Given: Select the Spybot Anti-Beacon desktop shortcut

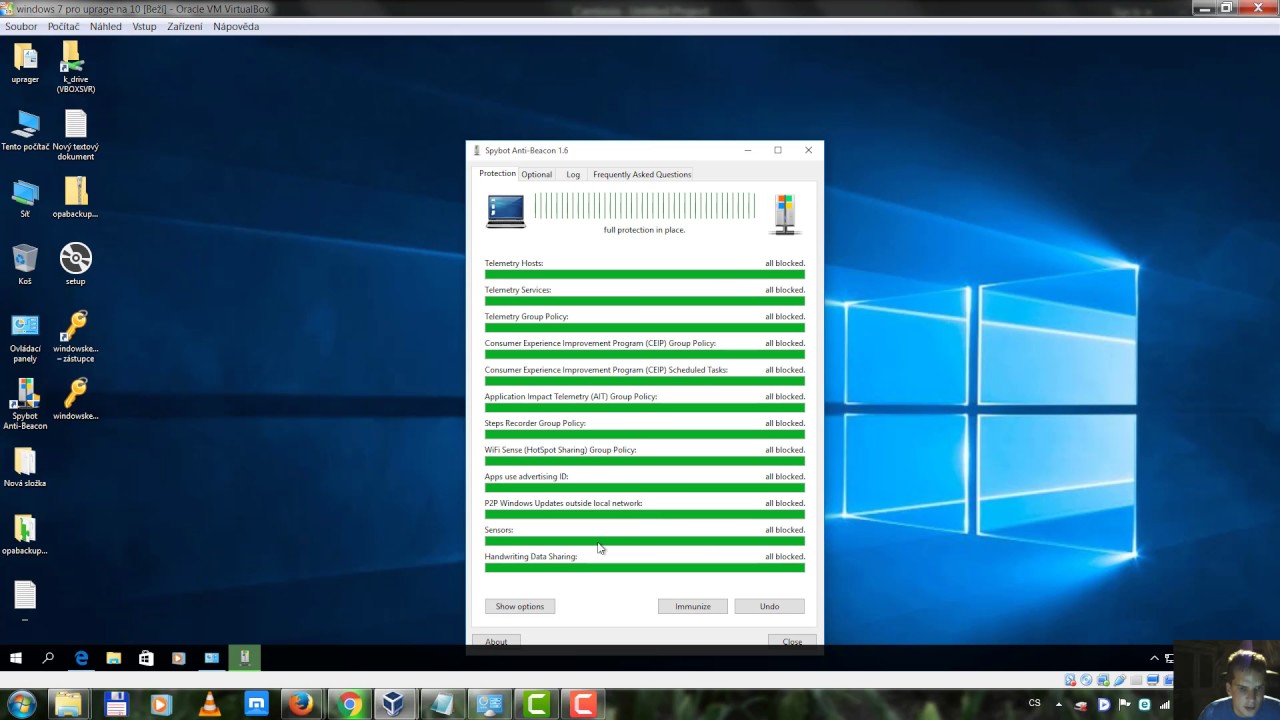Looking at the screenshot, I should coord(25,405).
